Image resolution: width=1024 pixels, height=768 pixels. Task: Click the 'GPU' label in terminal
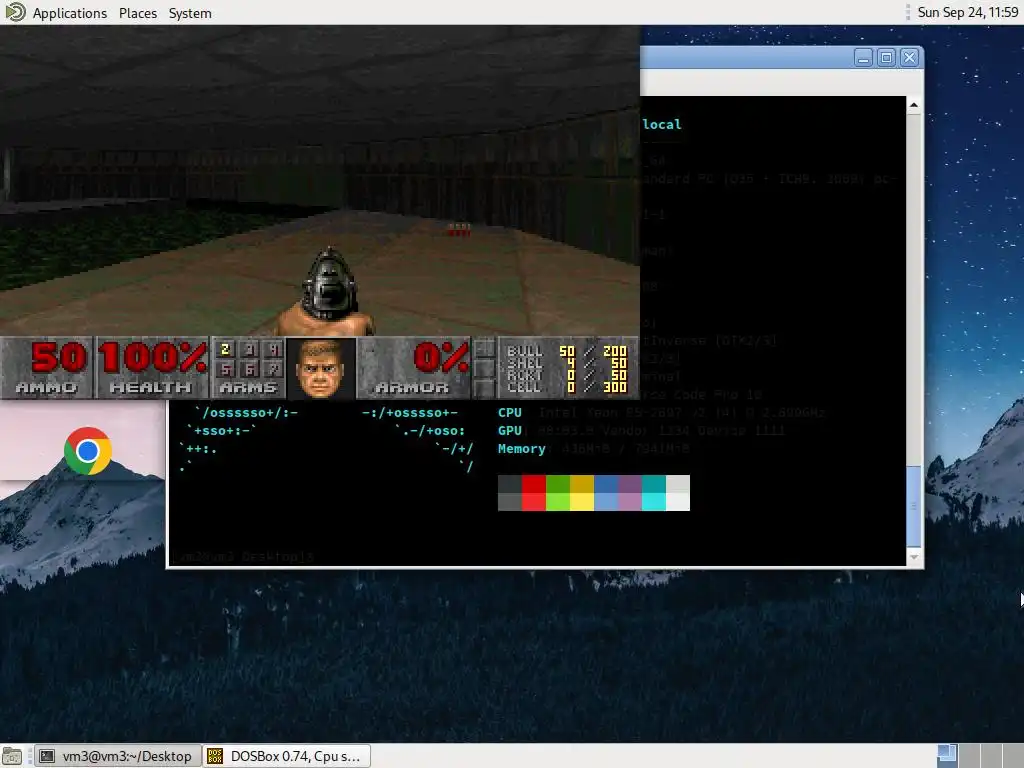509,431
